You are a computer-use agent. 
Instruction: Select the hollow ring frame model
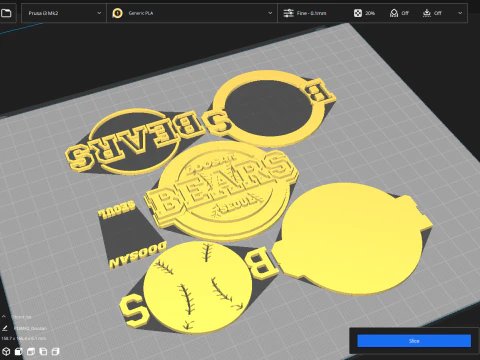click(x=270, y=108)
